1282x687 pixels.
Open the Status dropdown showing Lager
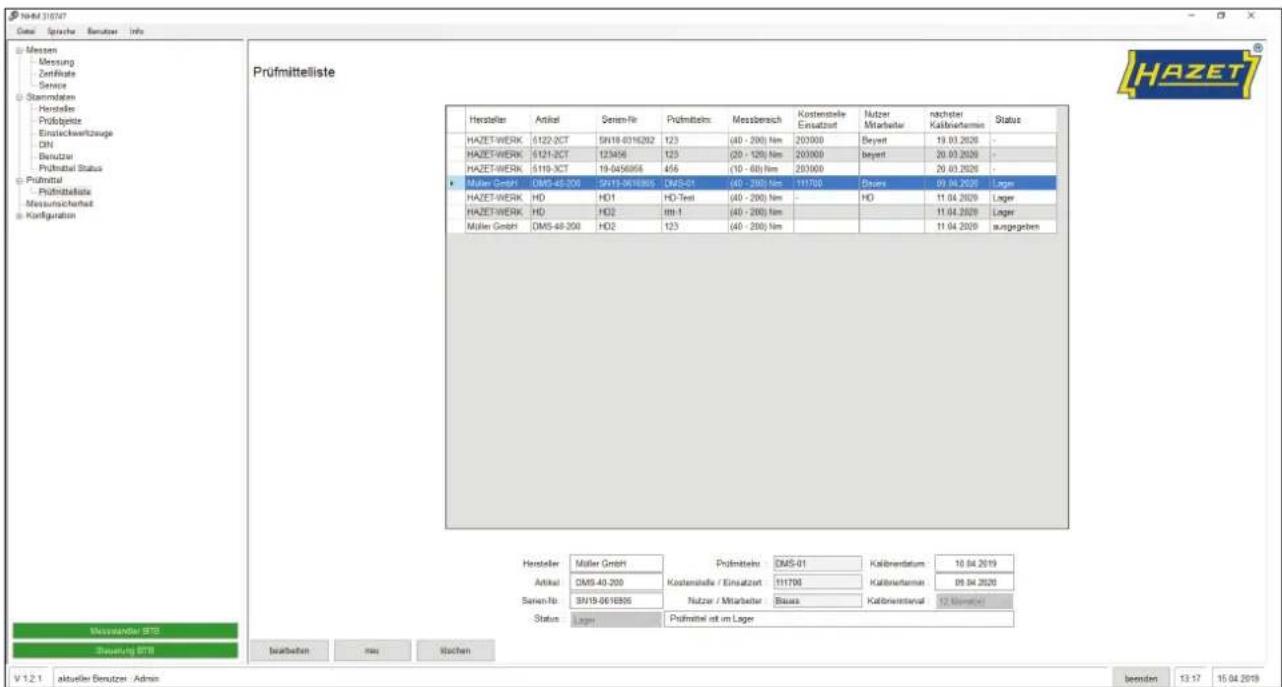[616, 620]
